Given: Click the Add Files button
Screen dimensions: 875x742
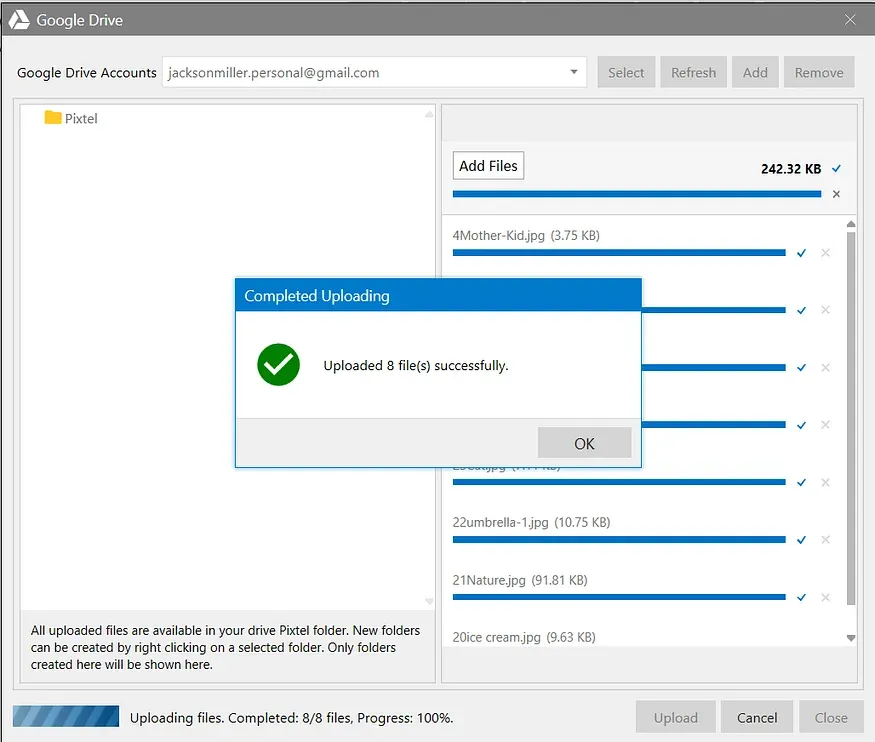Looking at the screenshot, I should point(488,166).
